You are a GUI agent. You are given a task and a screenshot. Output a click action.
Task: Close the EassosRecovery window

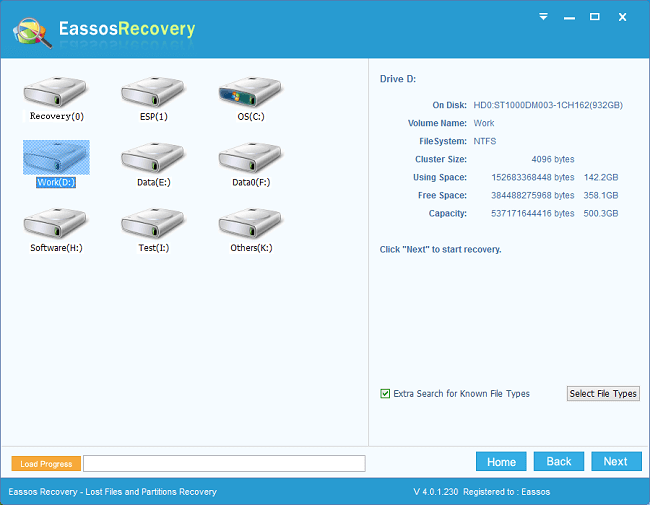[622, 17]
